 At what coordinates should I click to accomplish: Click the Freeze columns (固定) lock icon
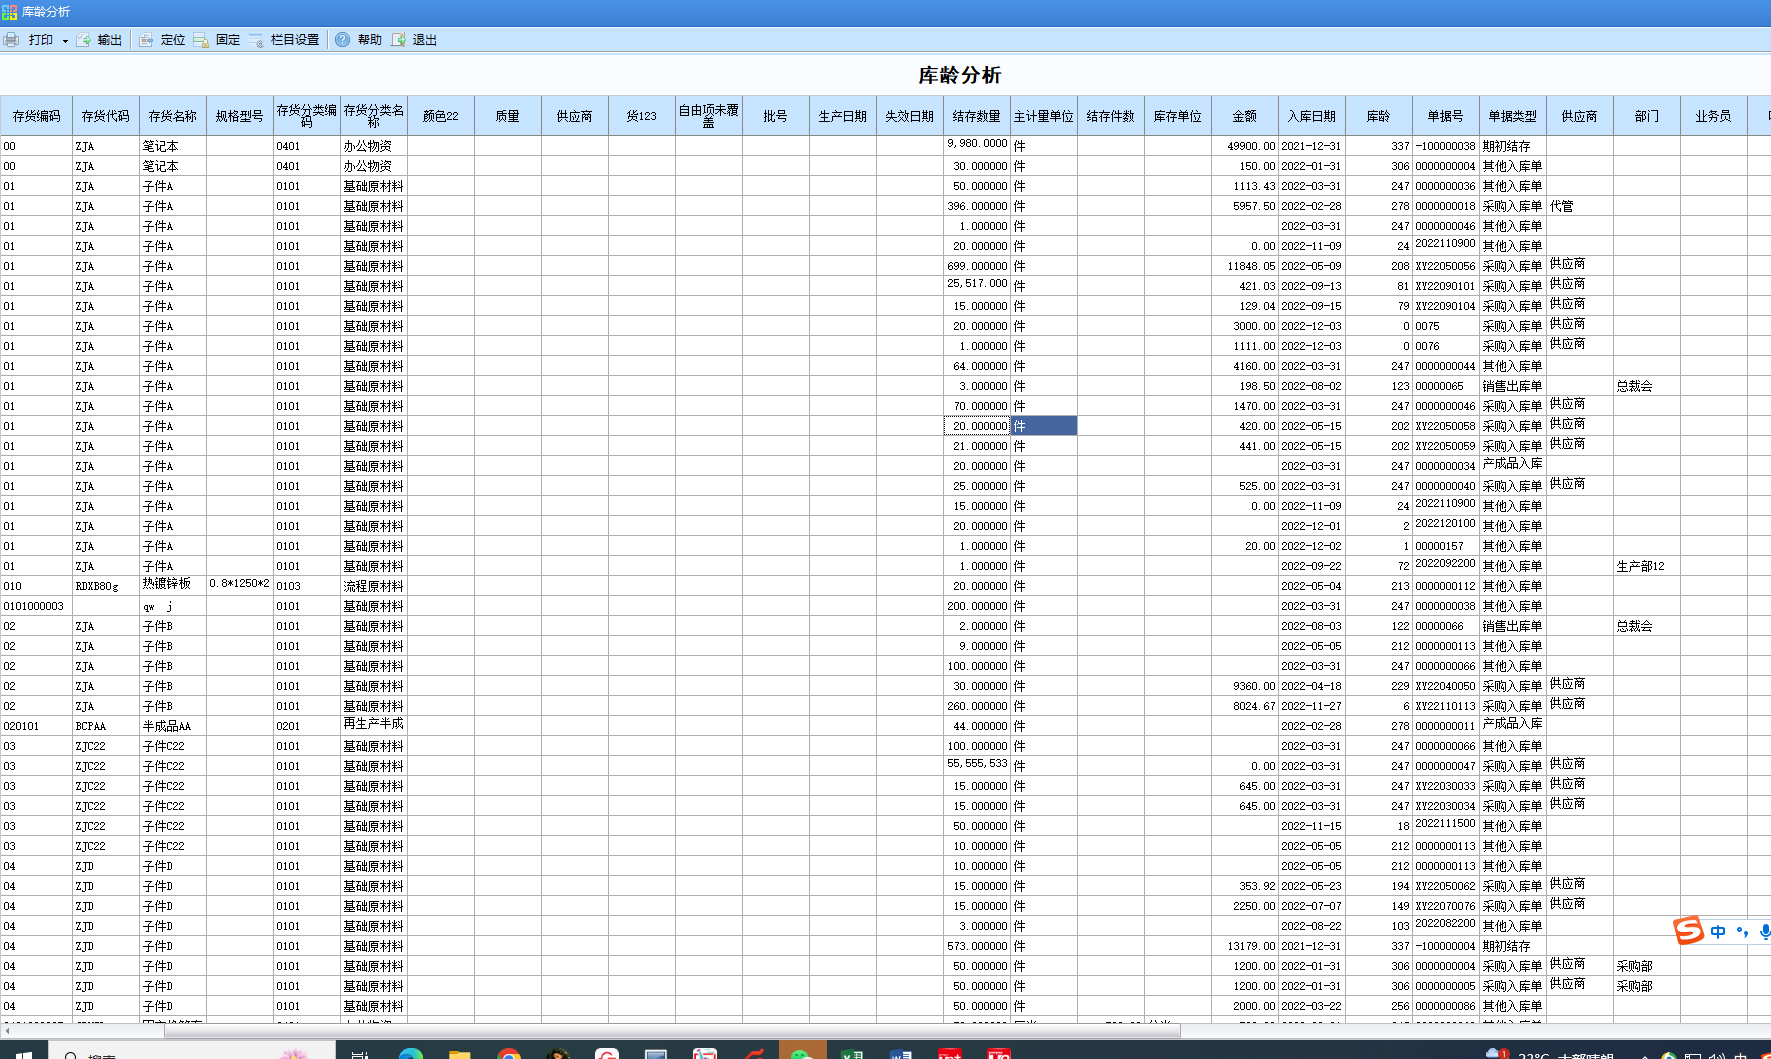[x=201, y=40]
